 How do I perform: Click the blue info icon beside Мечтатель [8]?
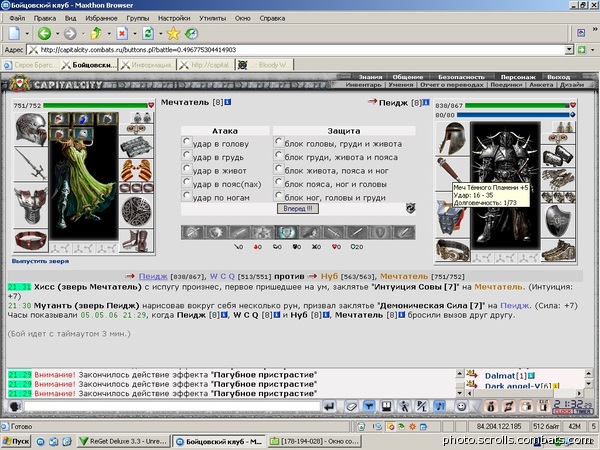228,102
